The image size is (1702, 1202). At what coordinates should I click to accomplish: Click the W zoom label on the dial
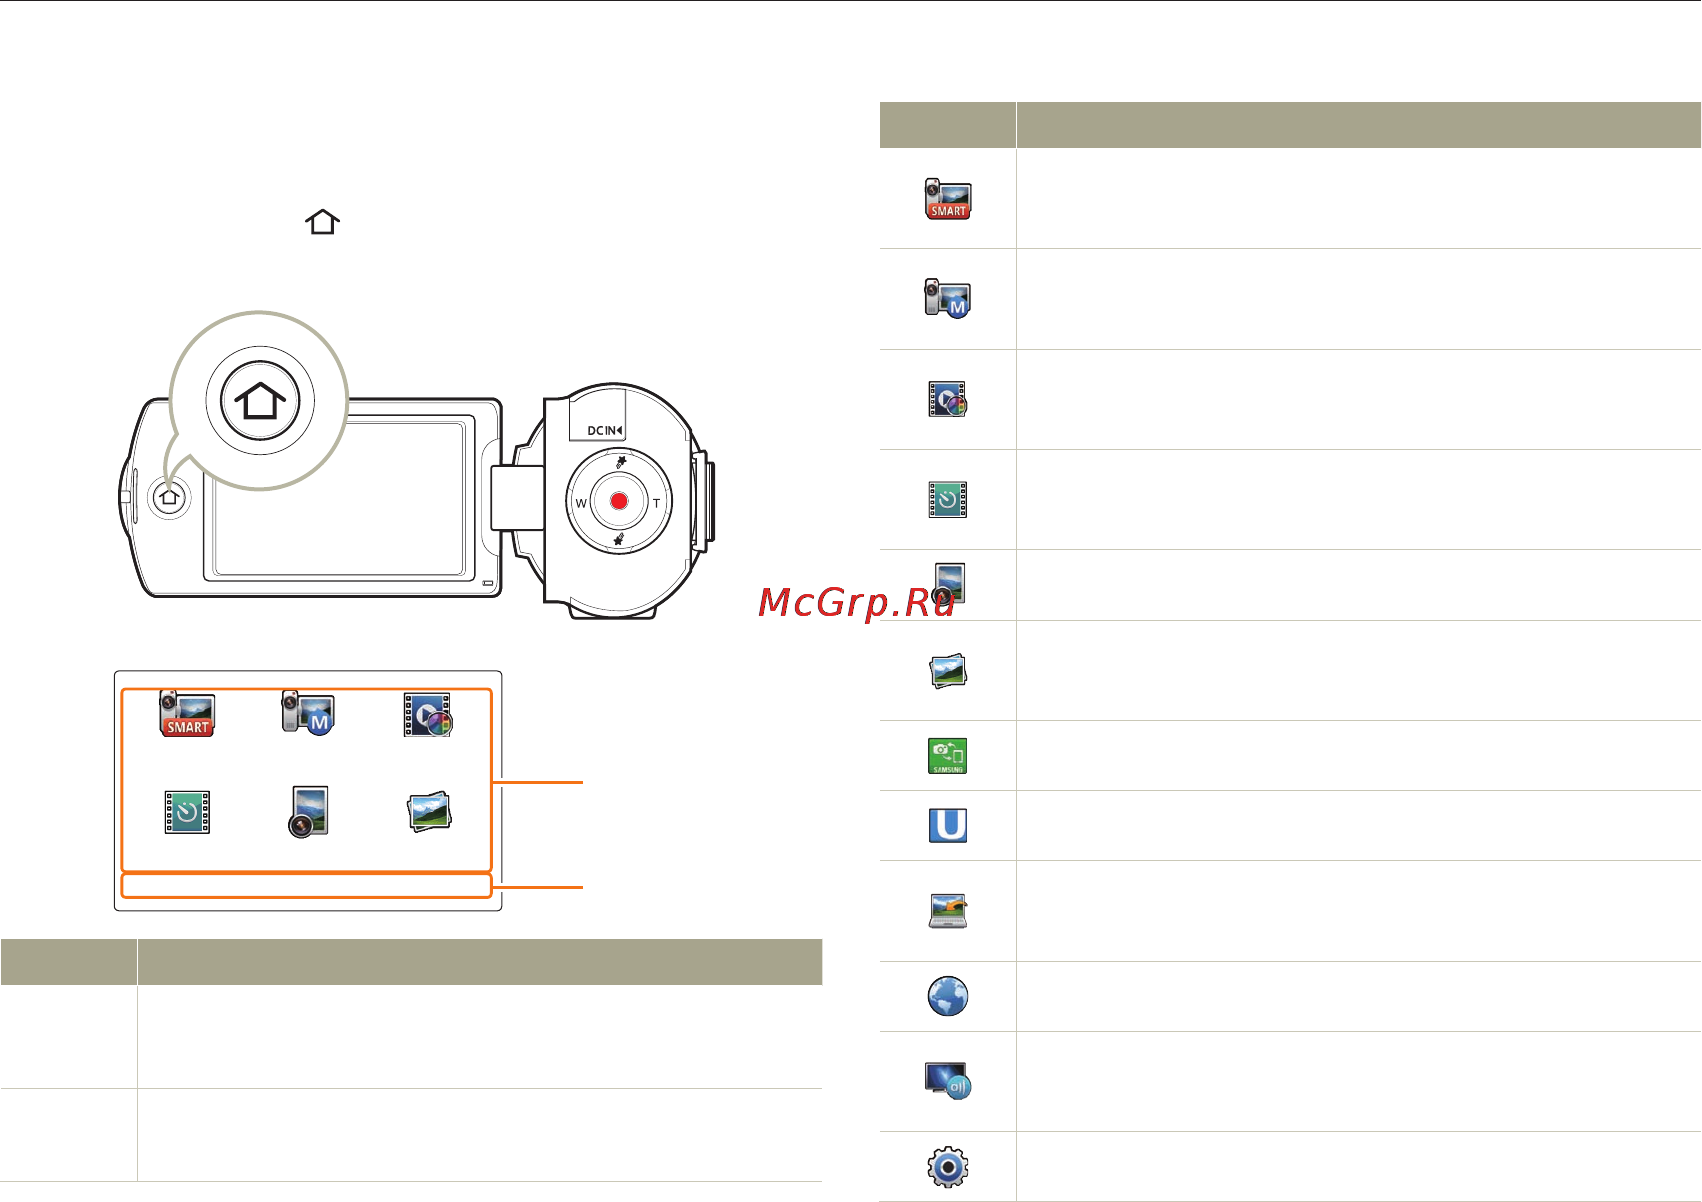(x=581, y=503)
